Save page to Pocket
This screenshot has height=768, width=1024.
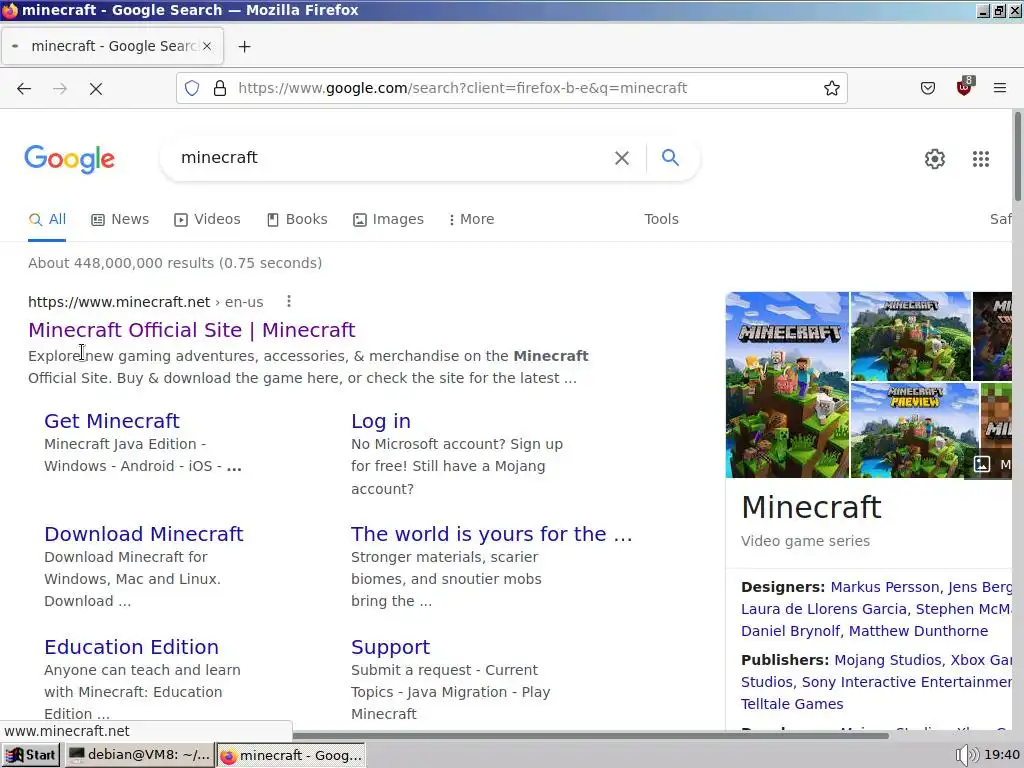928,88
